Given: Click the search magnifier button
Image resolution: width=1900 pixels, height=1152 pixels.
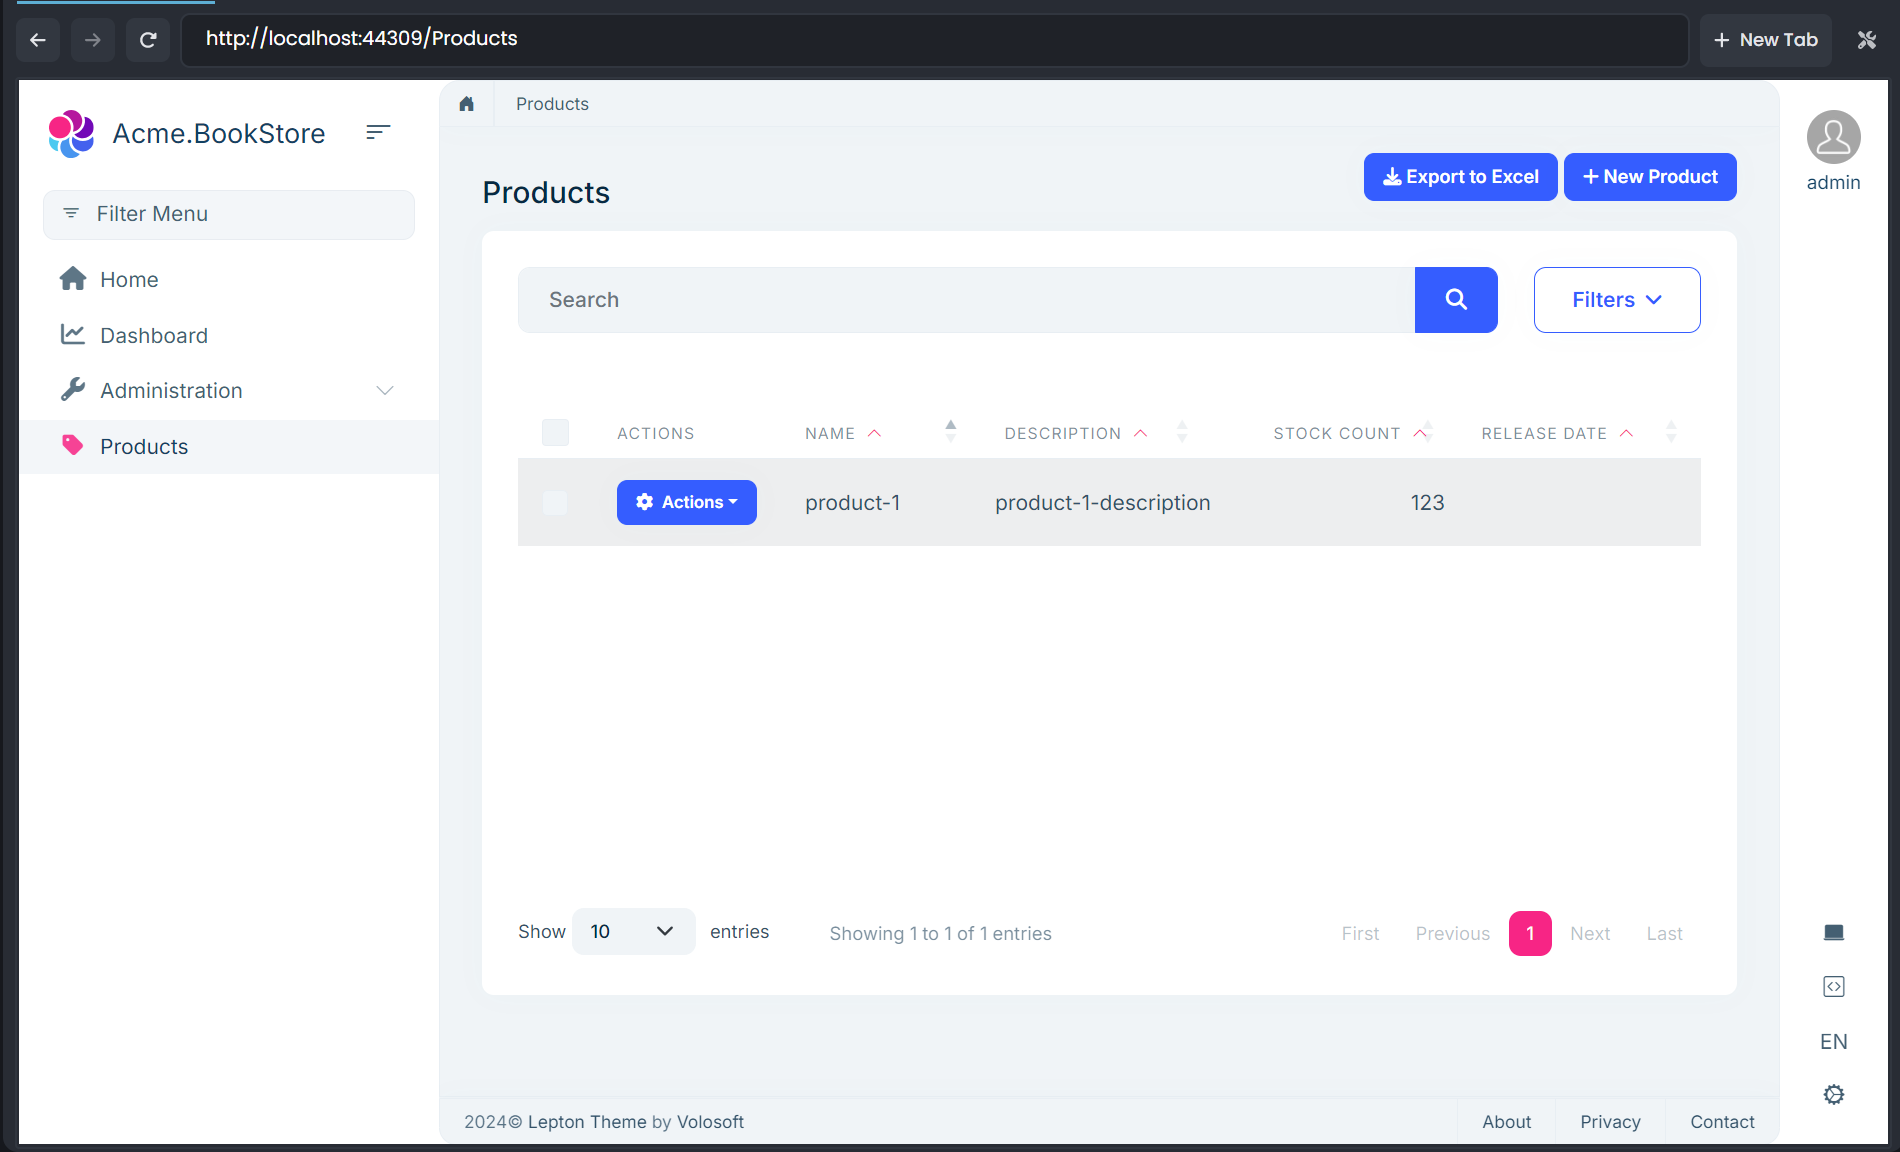Looking at the screenshot, I should pyautogui.click(x=1455, y=299).
